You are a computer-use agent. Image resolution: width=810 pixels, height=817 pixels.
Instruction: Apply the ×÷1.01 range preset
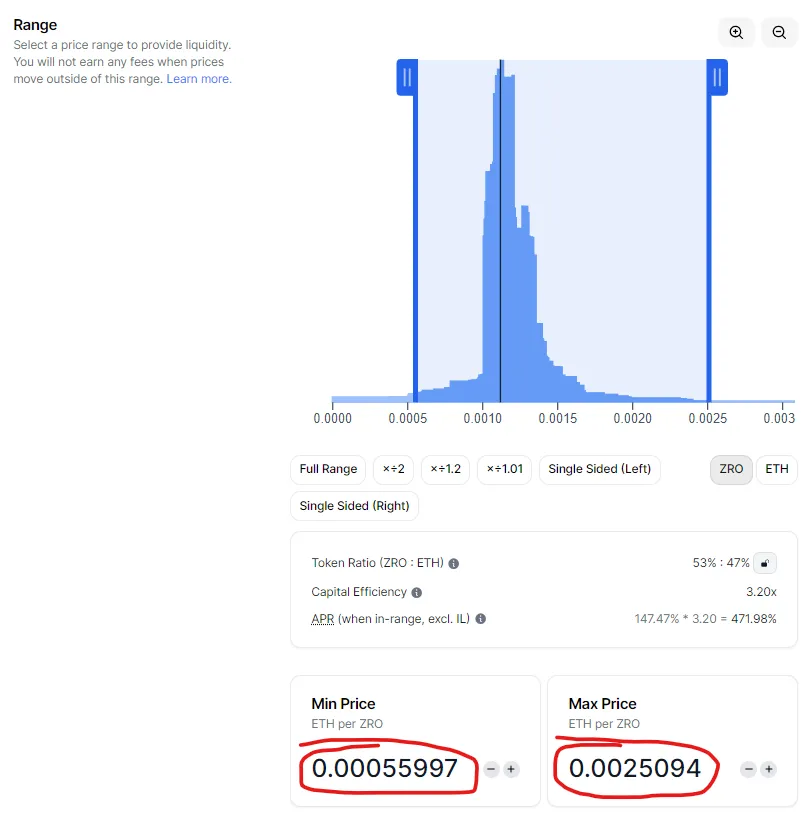504,469
